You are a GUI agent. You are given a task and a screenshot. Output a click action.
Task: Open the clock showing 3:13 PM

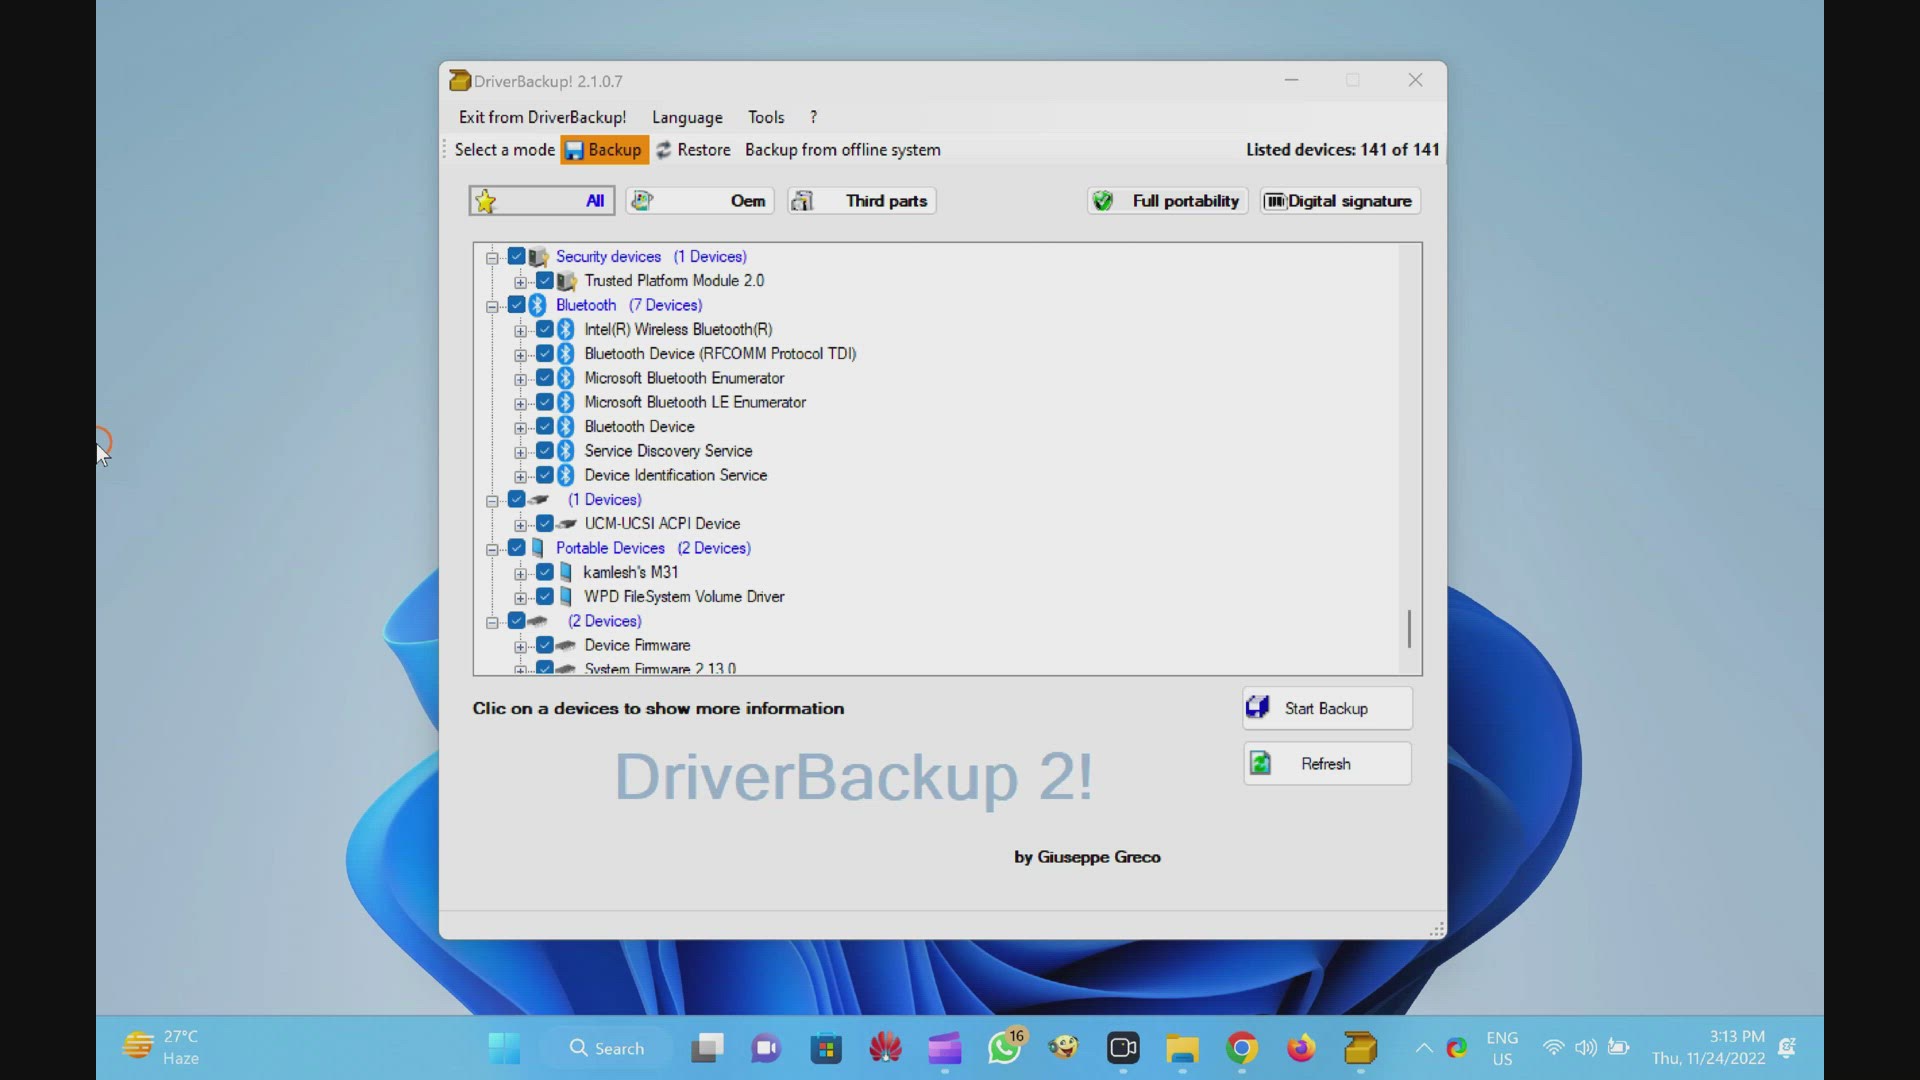(x=1708, y=1048)
